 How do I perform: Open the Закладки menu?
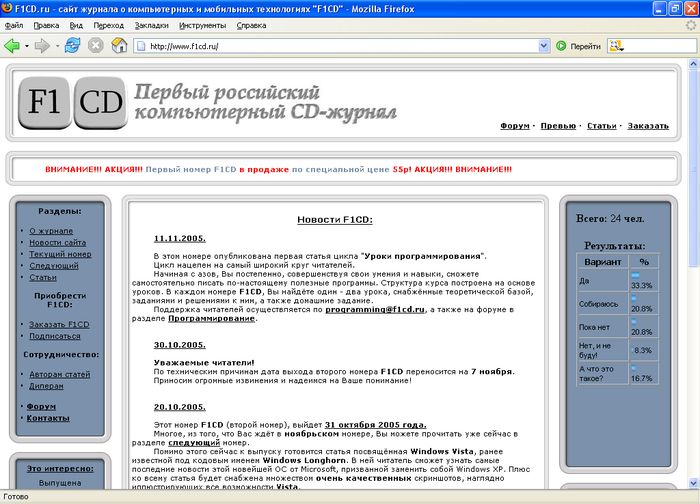click(152, 25)
